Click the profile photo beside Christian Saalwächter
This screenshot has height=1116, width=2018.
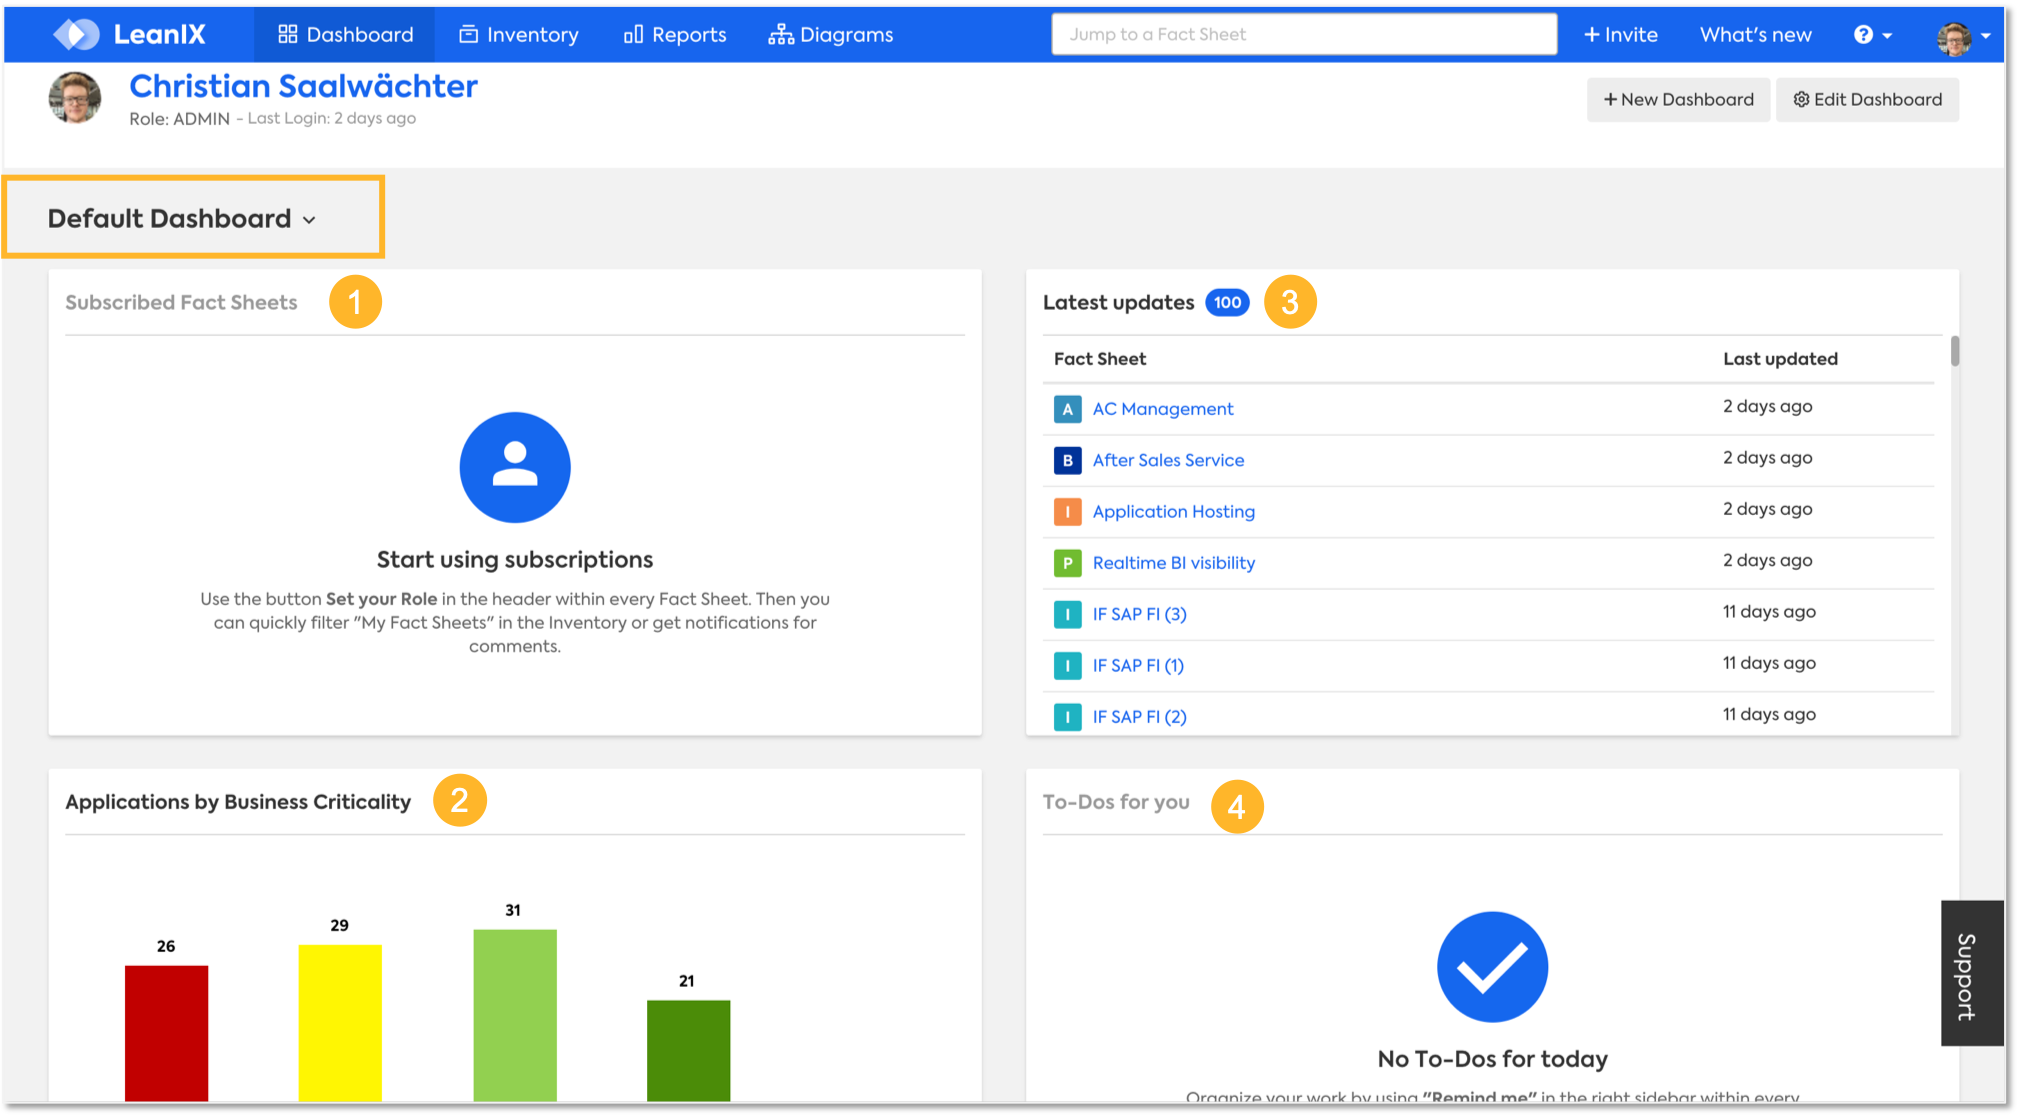pos(75,98)
